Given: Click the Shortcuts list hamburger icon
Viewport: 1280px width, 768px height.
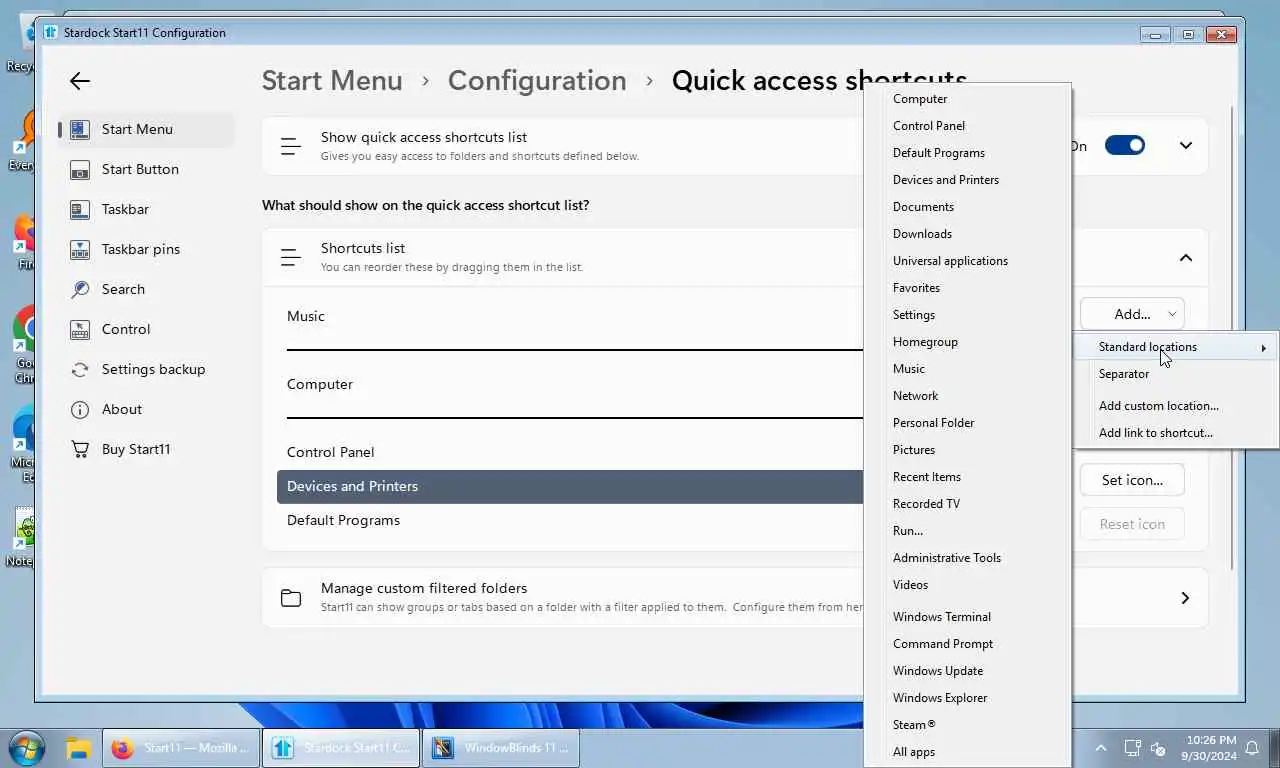Looking at the screenshot, I should click(x=291, y=258).
